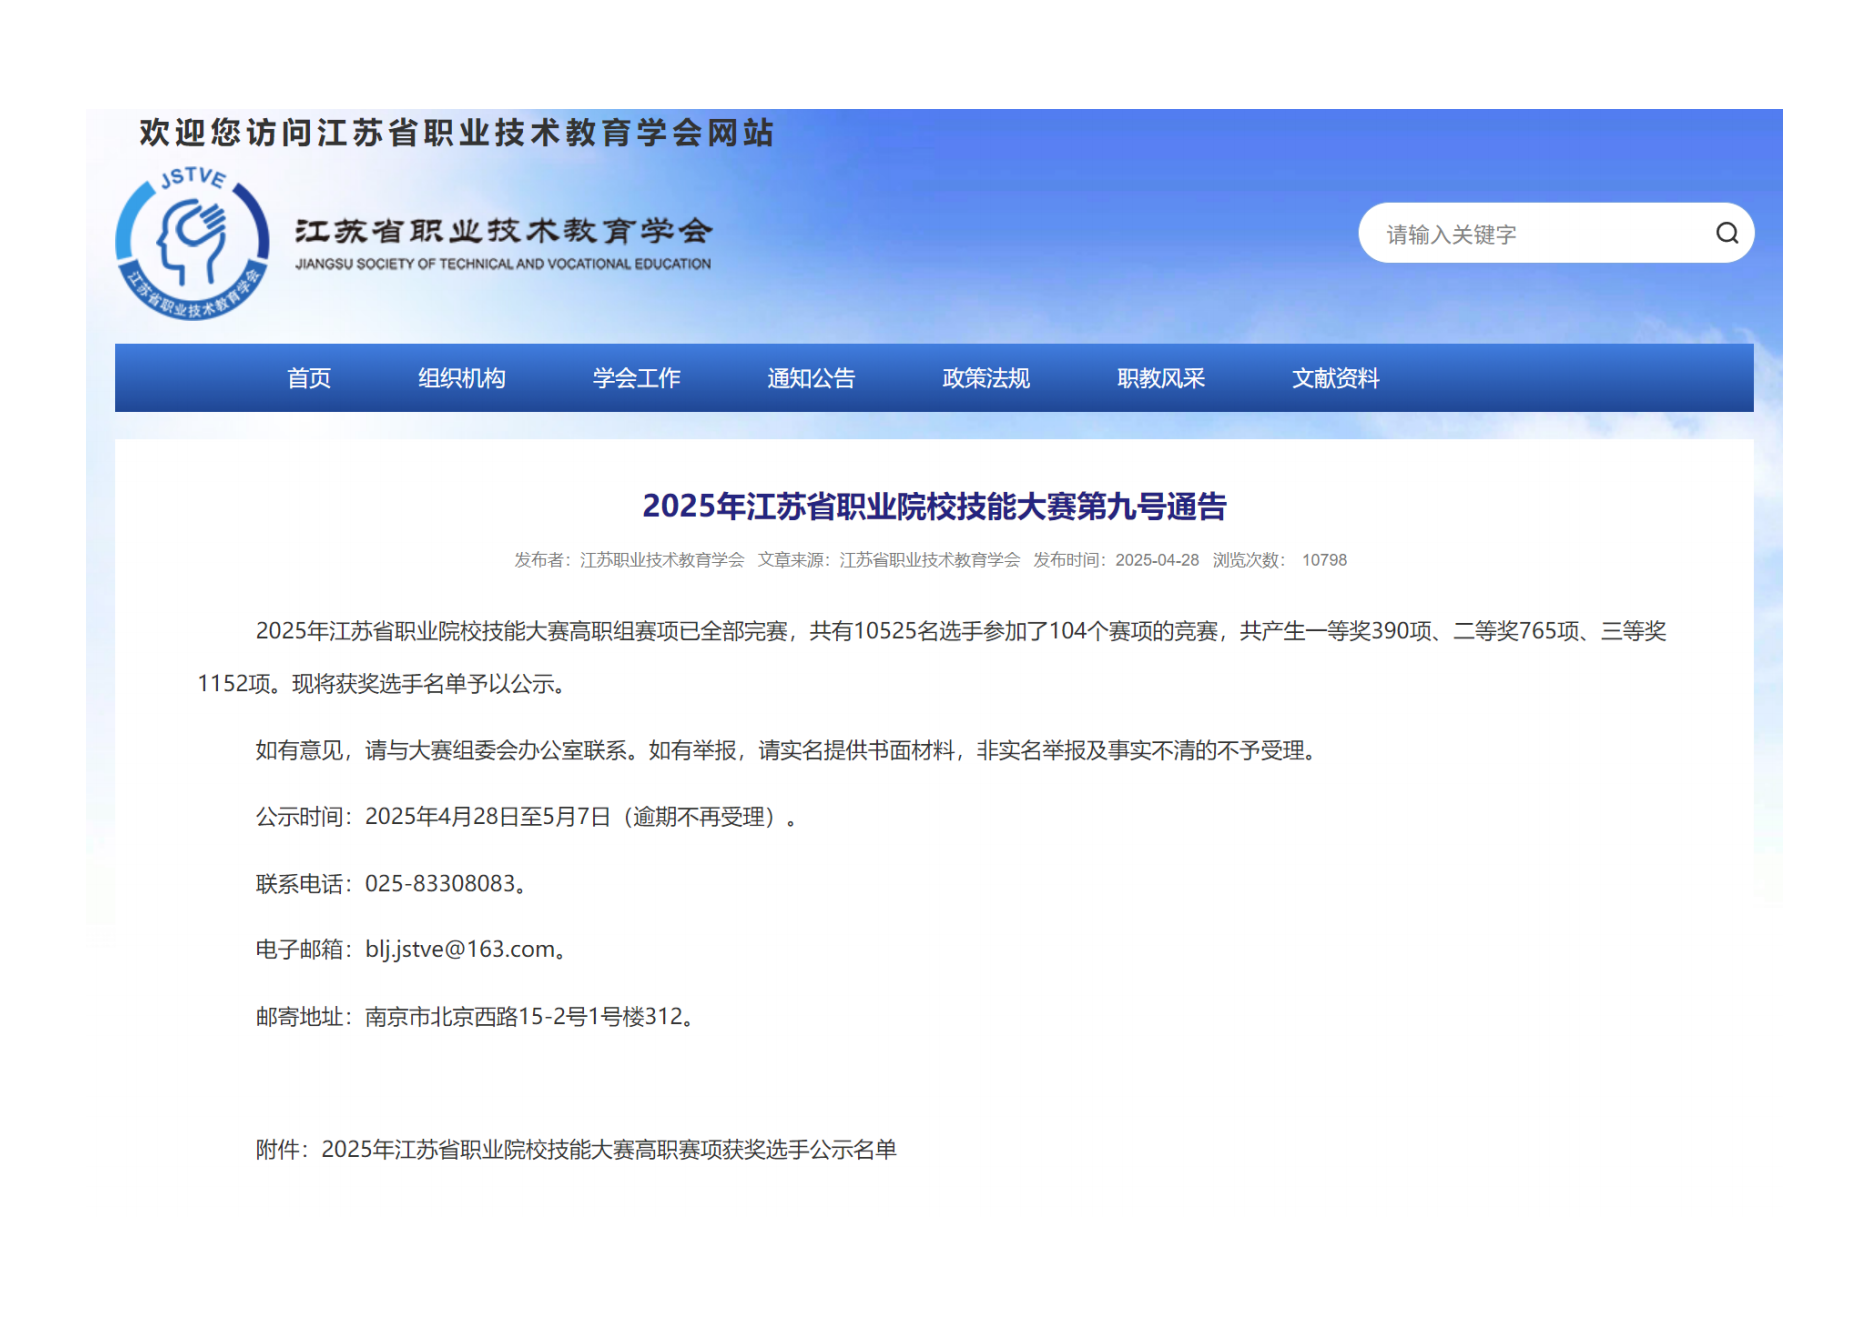Open the 组织机构 navigation item
1870x1322 pixels.
462,378
